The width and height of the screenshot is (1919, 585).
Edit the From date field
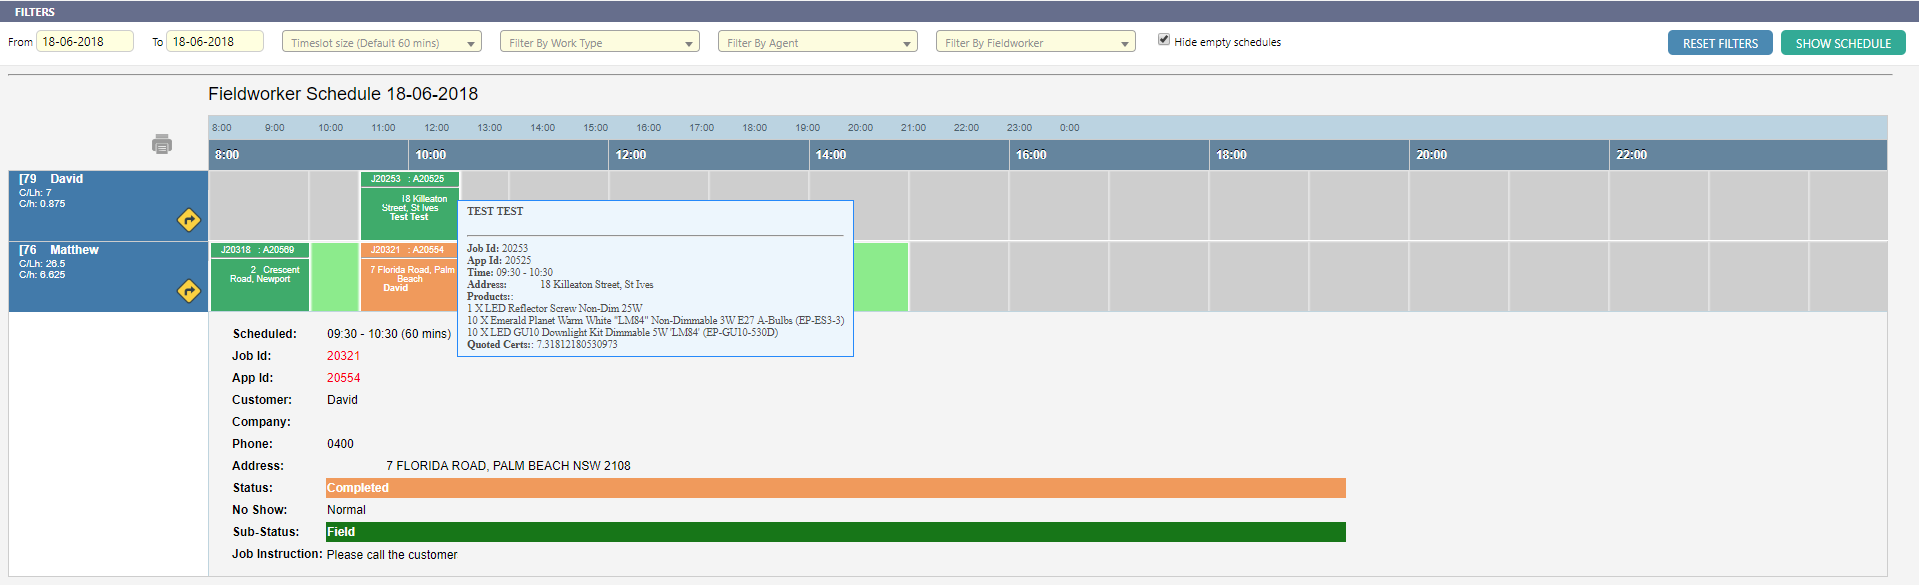coord(84,41)
